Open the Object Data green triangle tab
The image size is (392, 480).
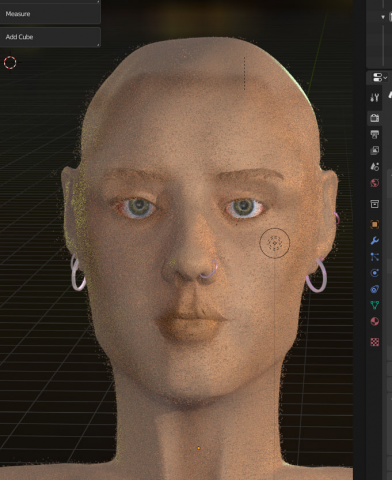click(375, 305)
